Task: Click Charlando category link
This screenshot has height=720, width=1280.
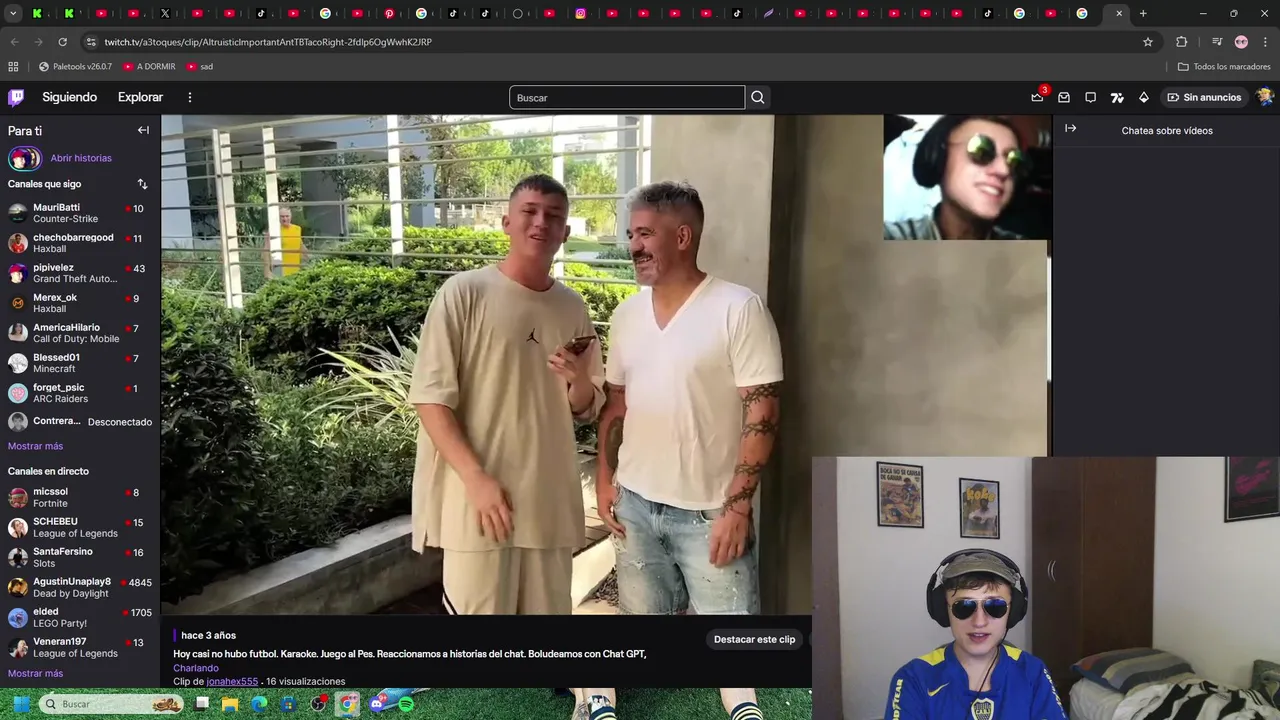Action: pyautogui.click(x=196, y=668)
